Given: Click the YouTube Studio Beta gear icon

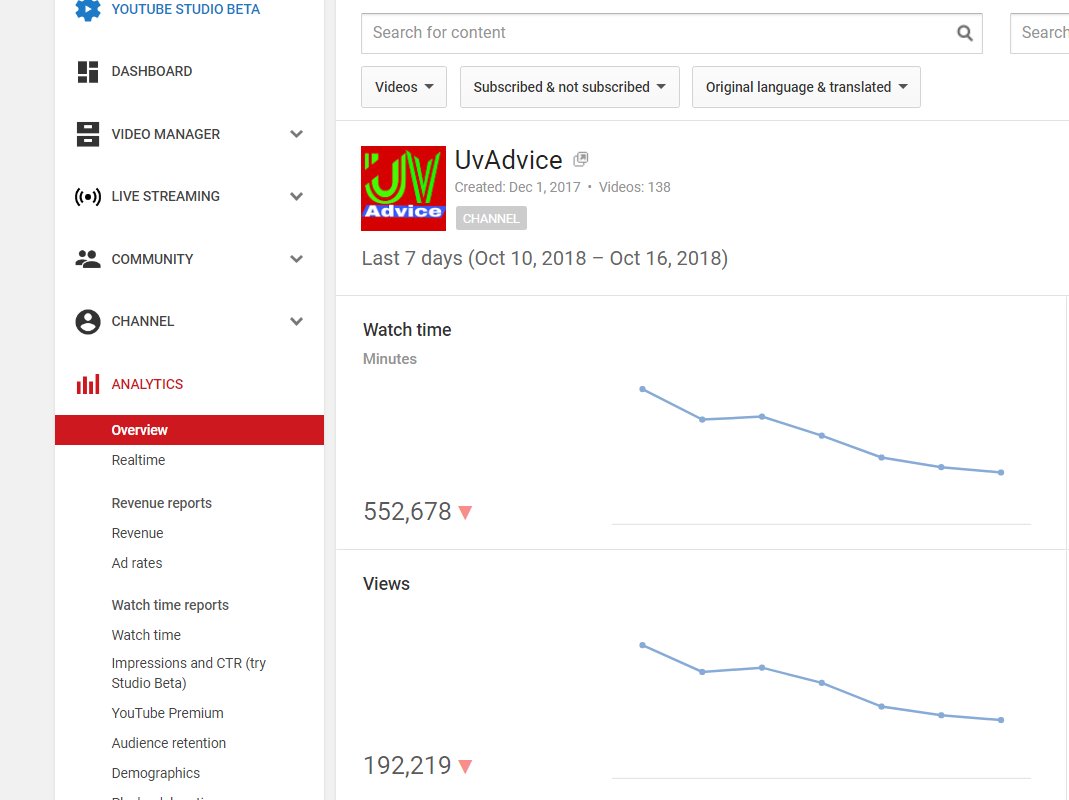Looking at the screenshot, I should [88, 10].
